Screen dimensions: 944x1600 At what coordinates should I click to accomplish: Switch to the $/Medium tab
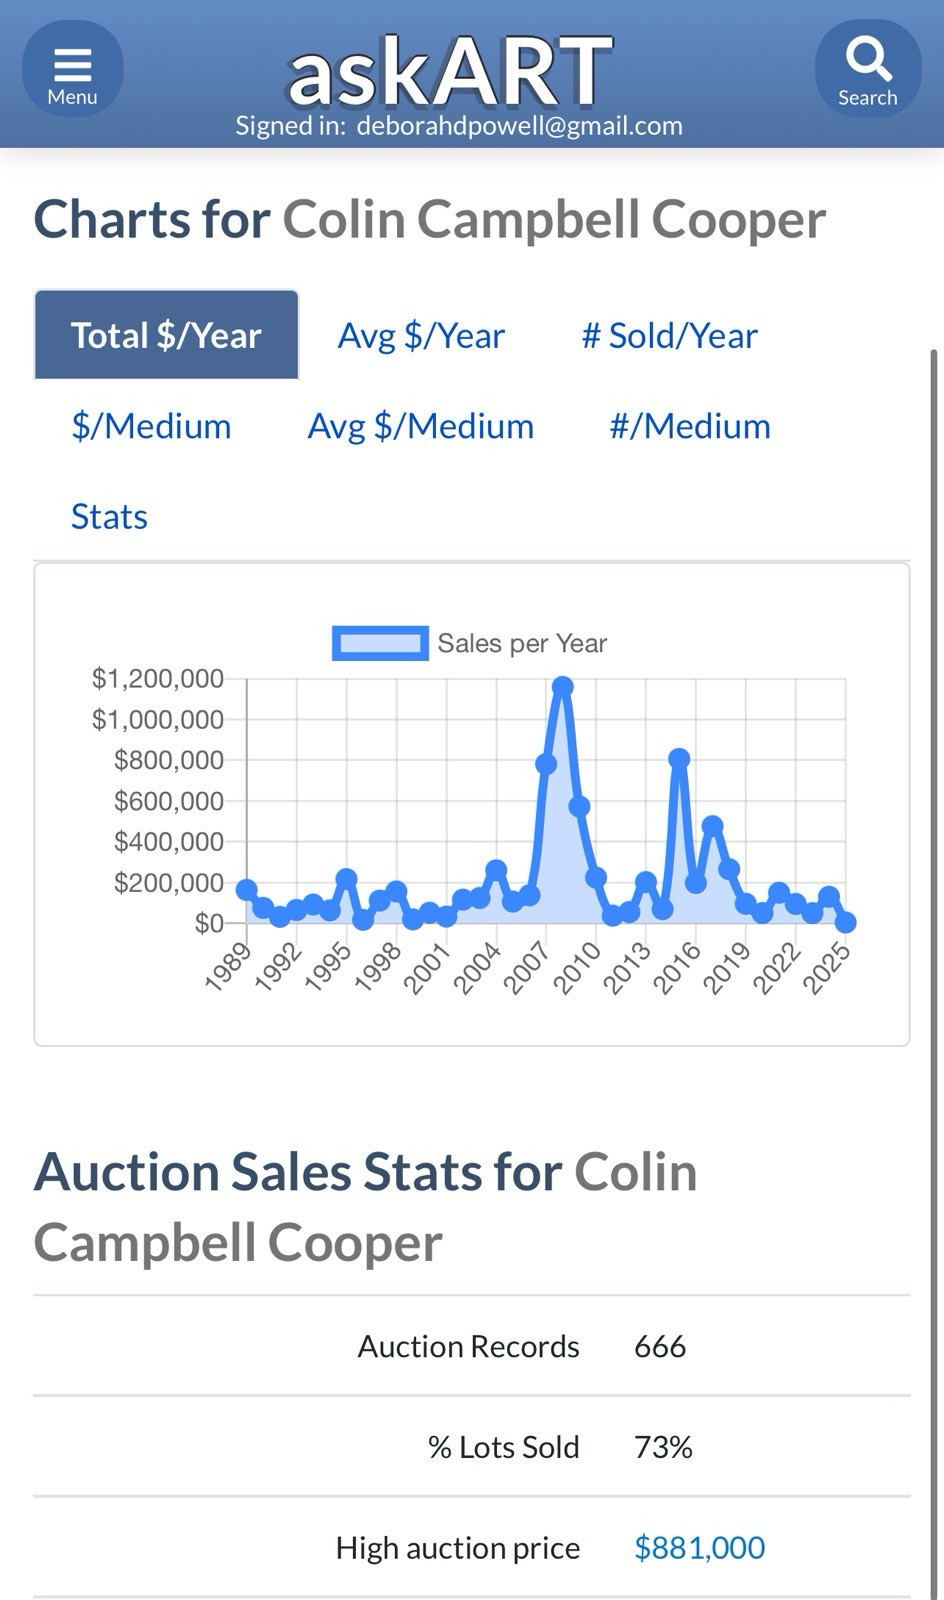[x=151, y=426]
